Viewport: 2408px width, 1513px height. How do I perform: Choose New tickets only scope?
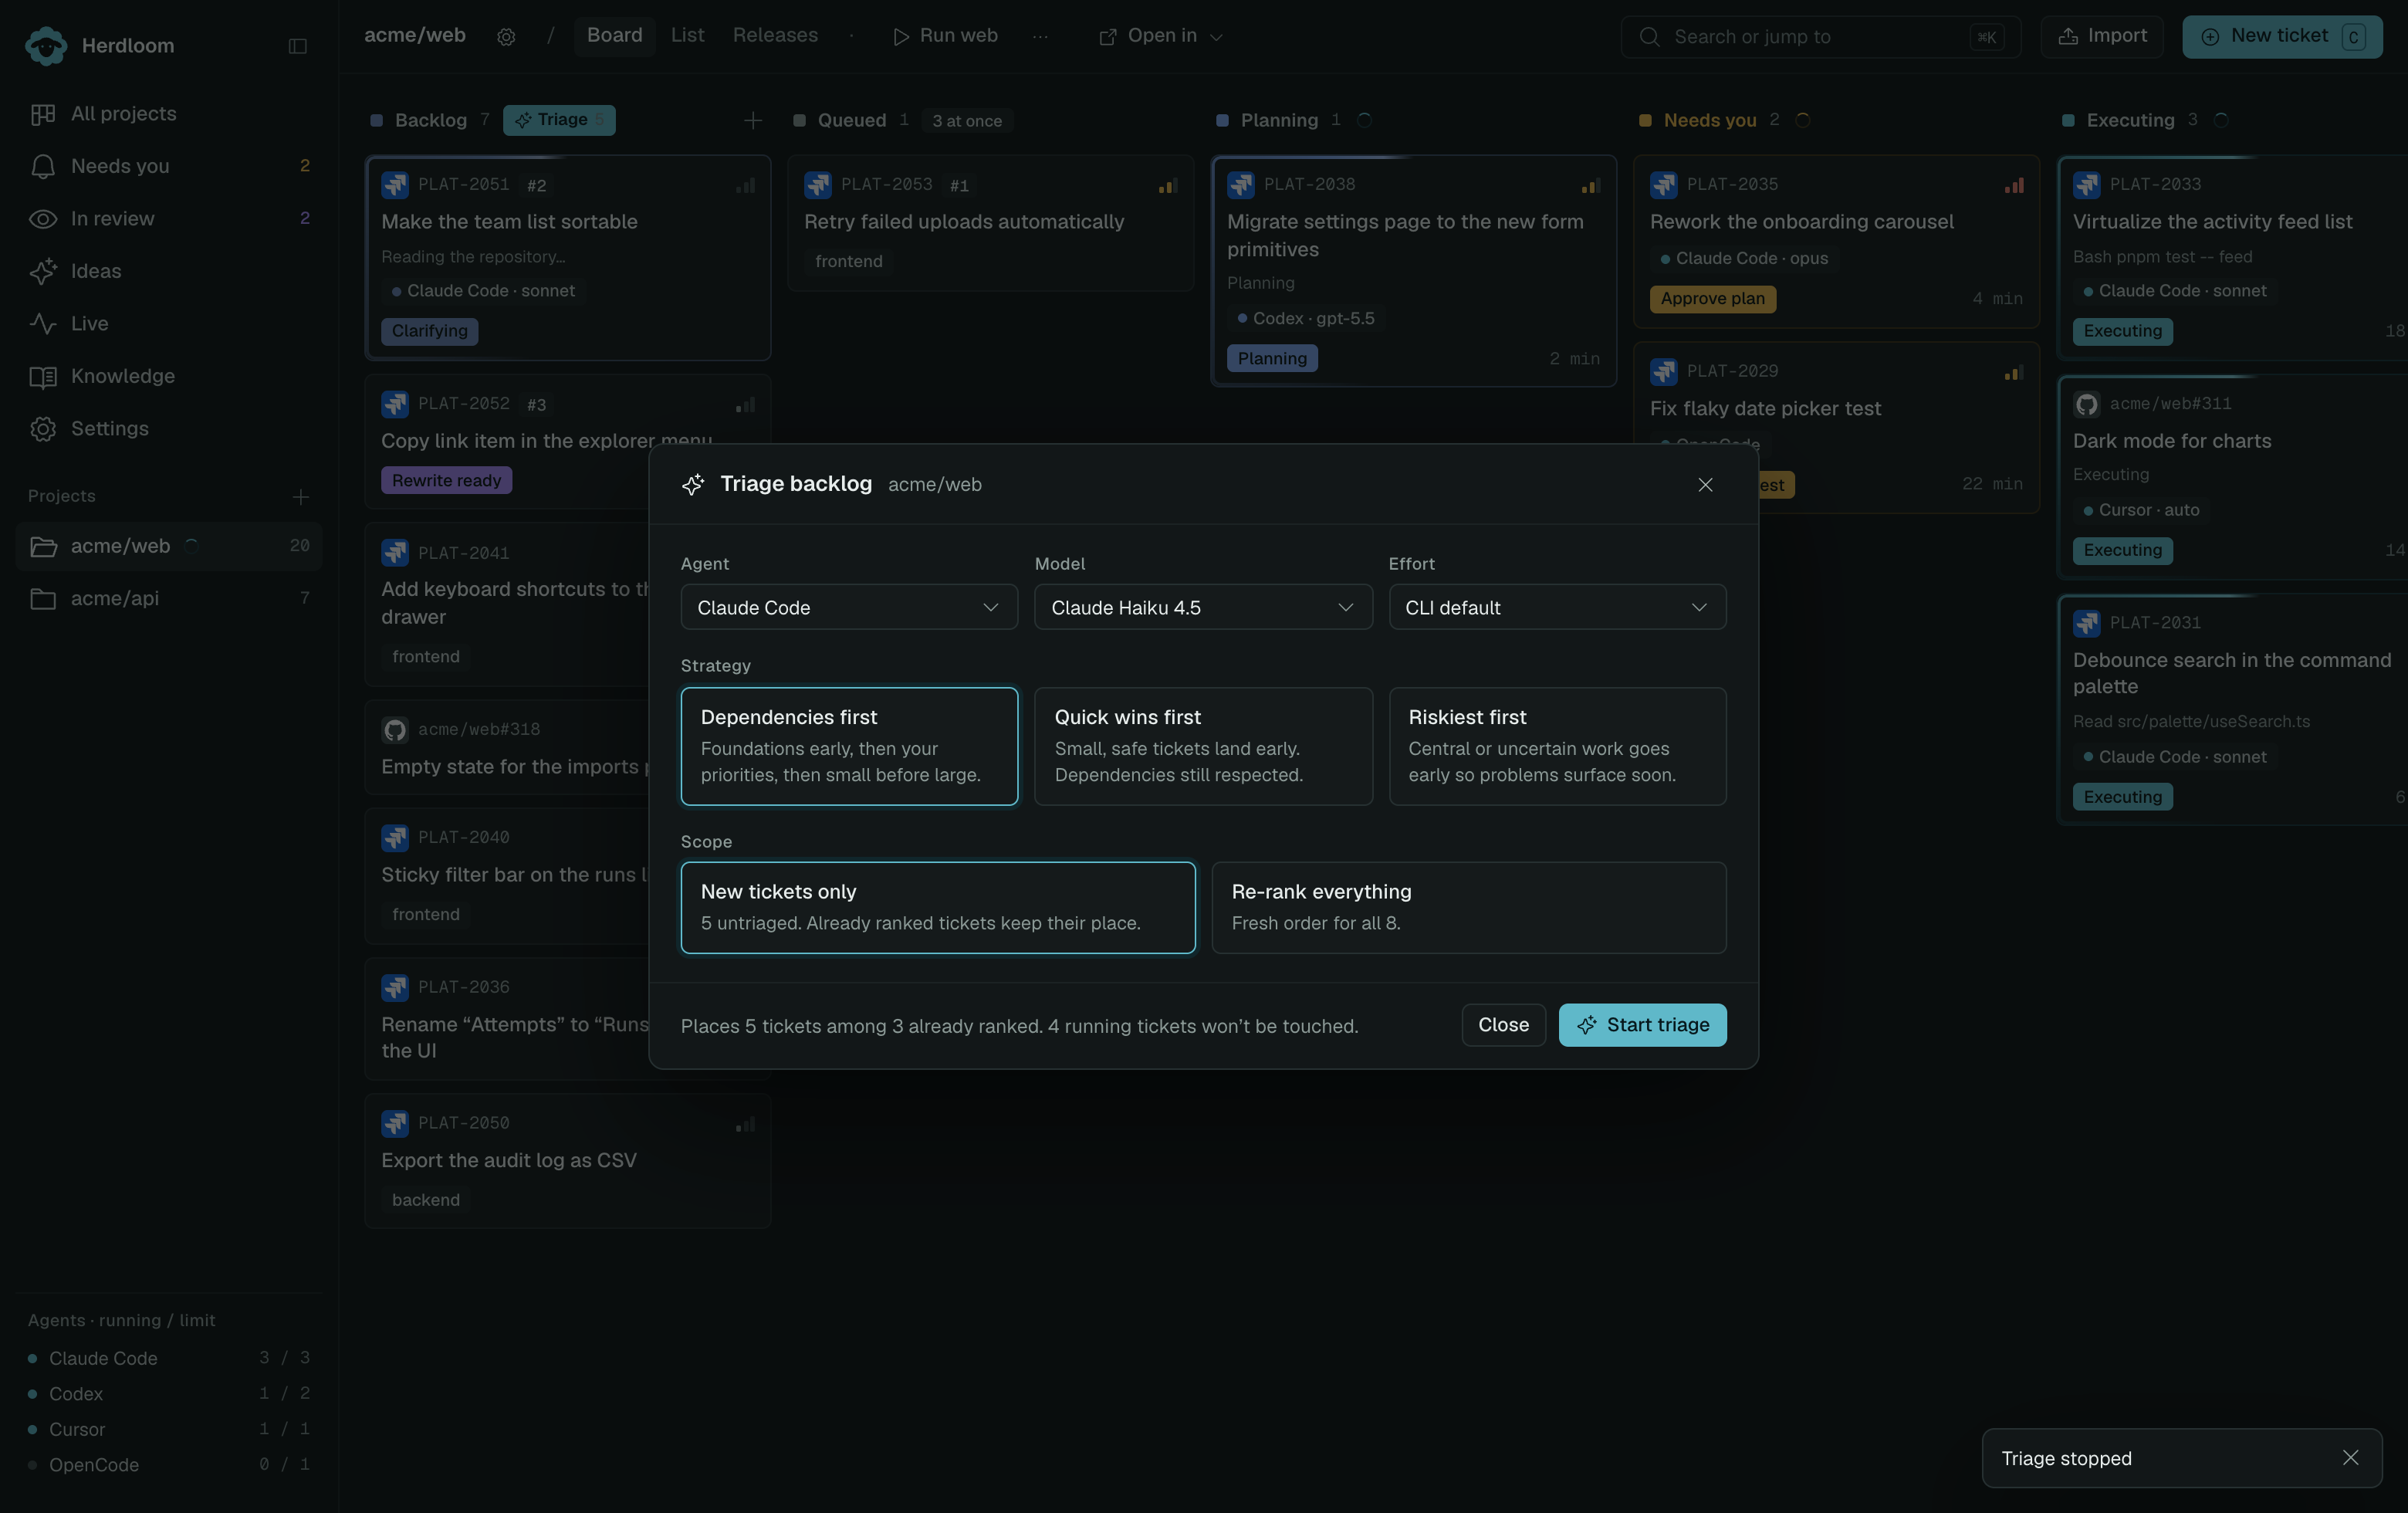point(938,908)
